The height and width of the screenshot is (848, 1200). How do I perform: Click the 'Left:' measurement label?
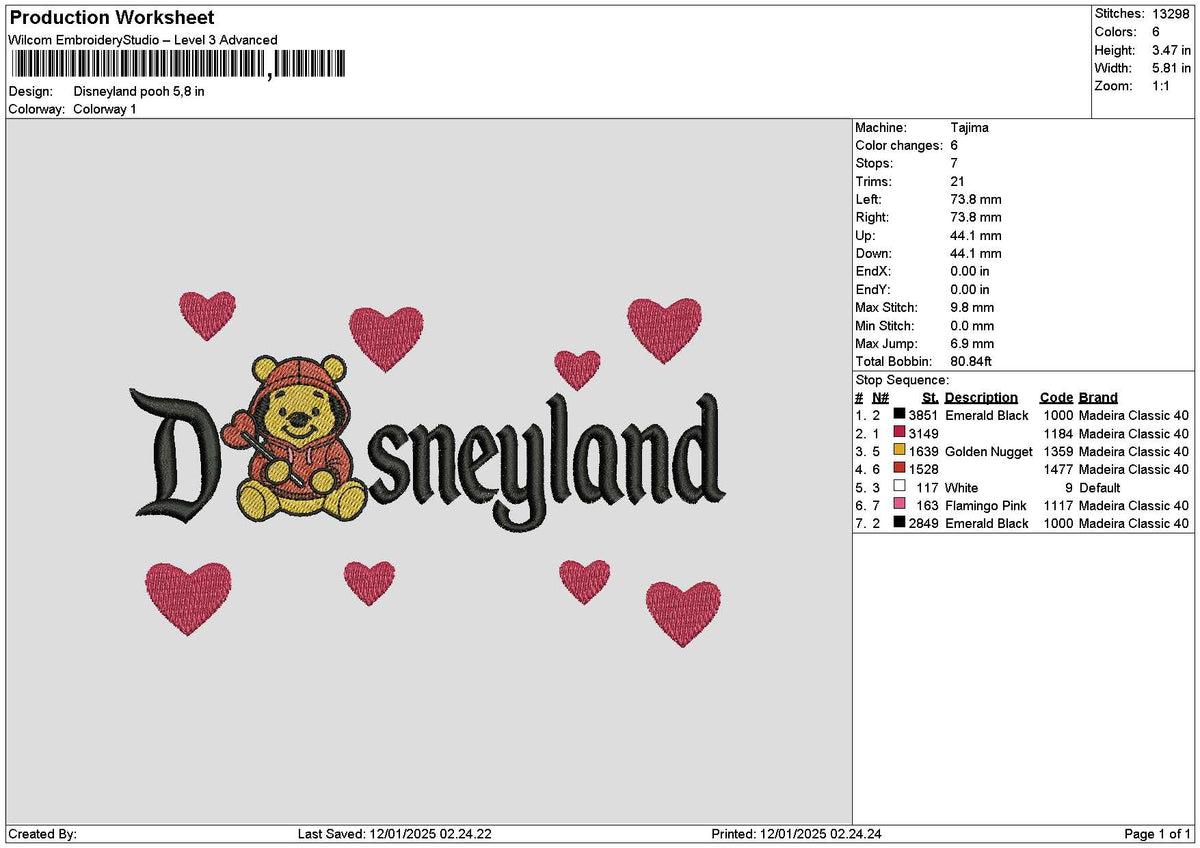tap(869, 200)
